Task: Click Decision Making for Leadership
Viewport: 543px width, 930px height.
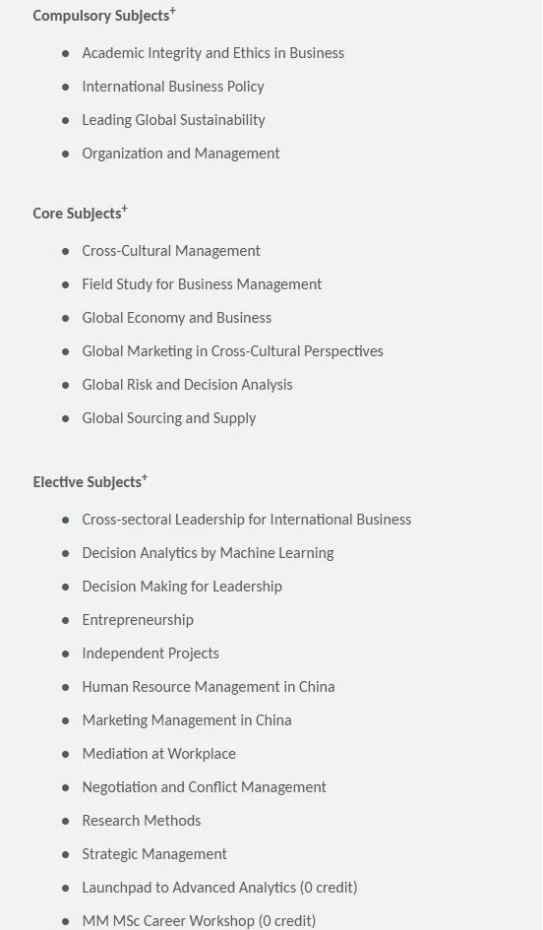Action: coord(182,586)
